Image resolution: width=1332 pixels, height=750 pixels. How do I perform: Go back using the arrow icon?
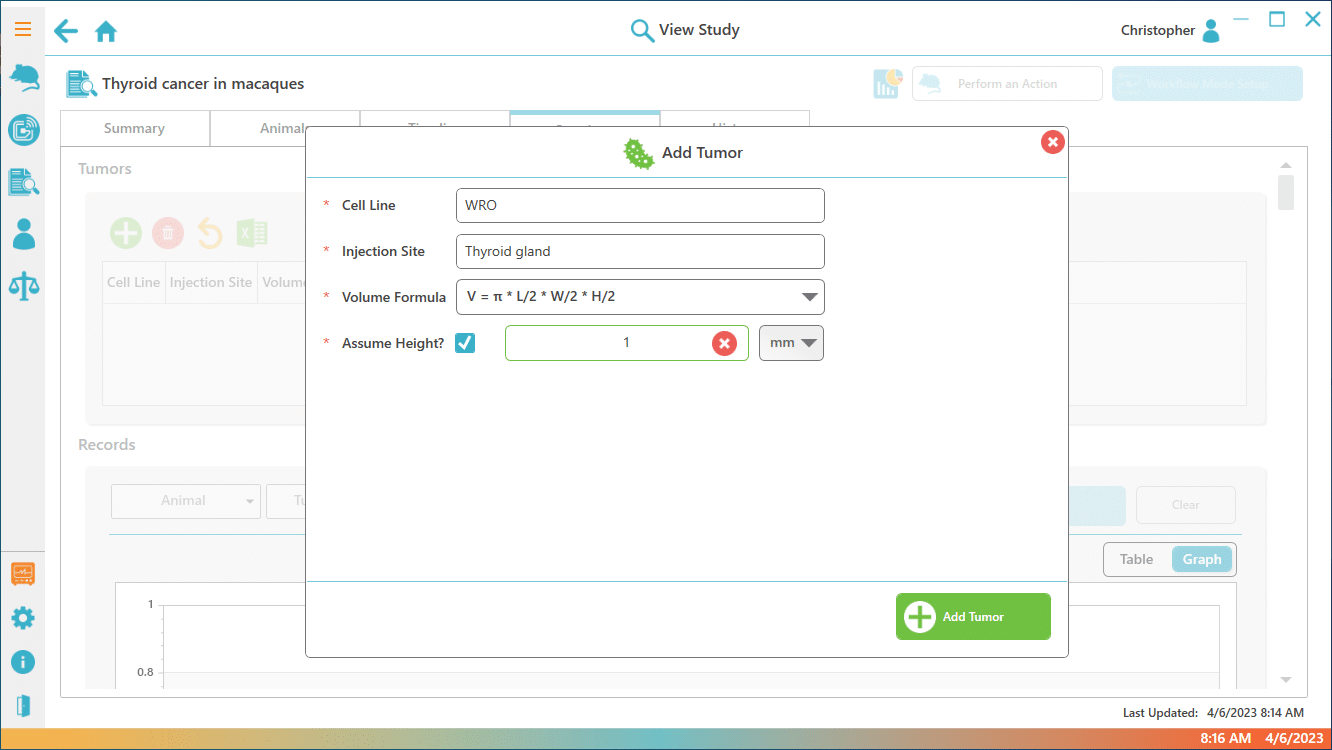pos(66,31)
